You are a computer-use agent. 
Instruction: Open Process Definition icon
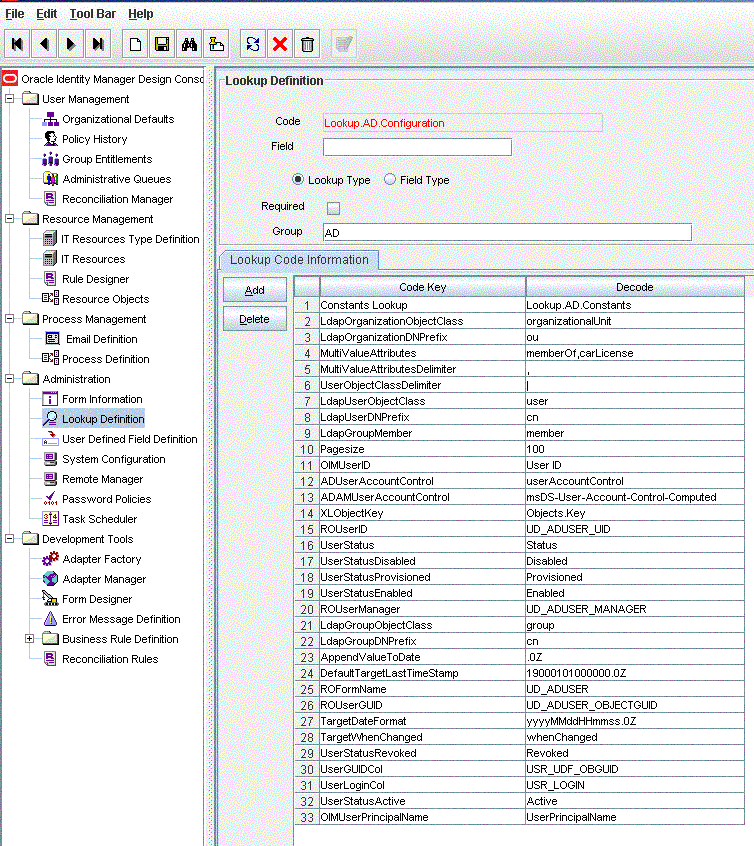[x=50, y=359]
